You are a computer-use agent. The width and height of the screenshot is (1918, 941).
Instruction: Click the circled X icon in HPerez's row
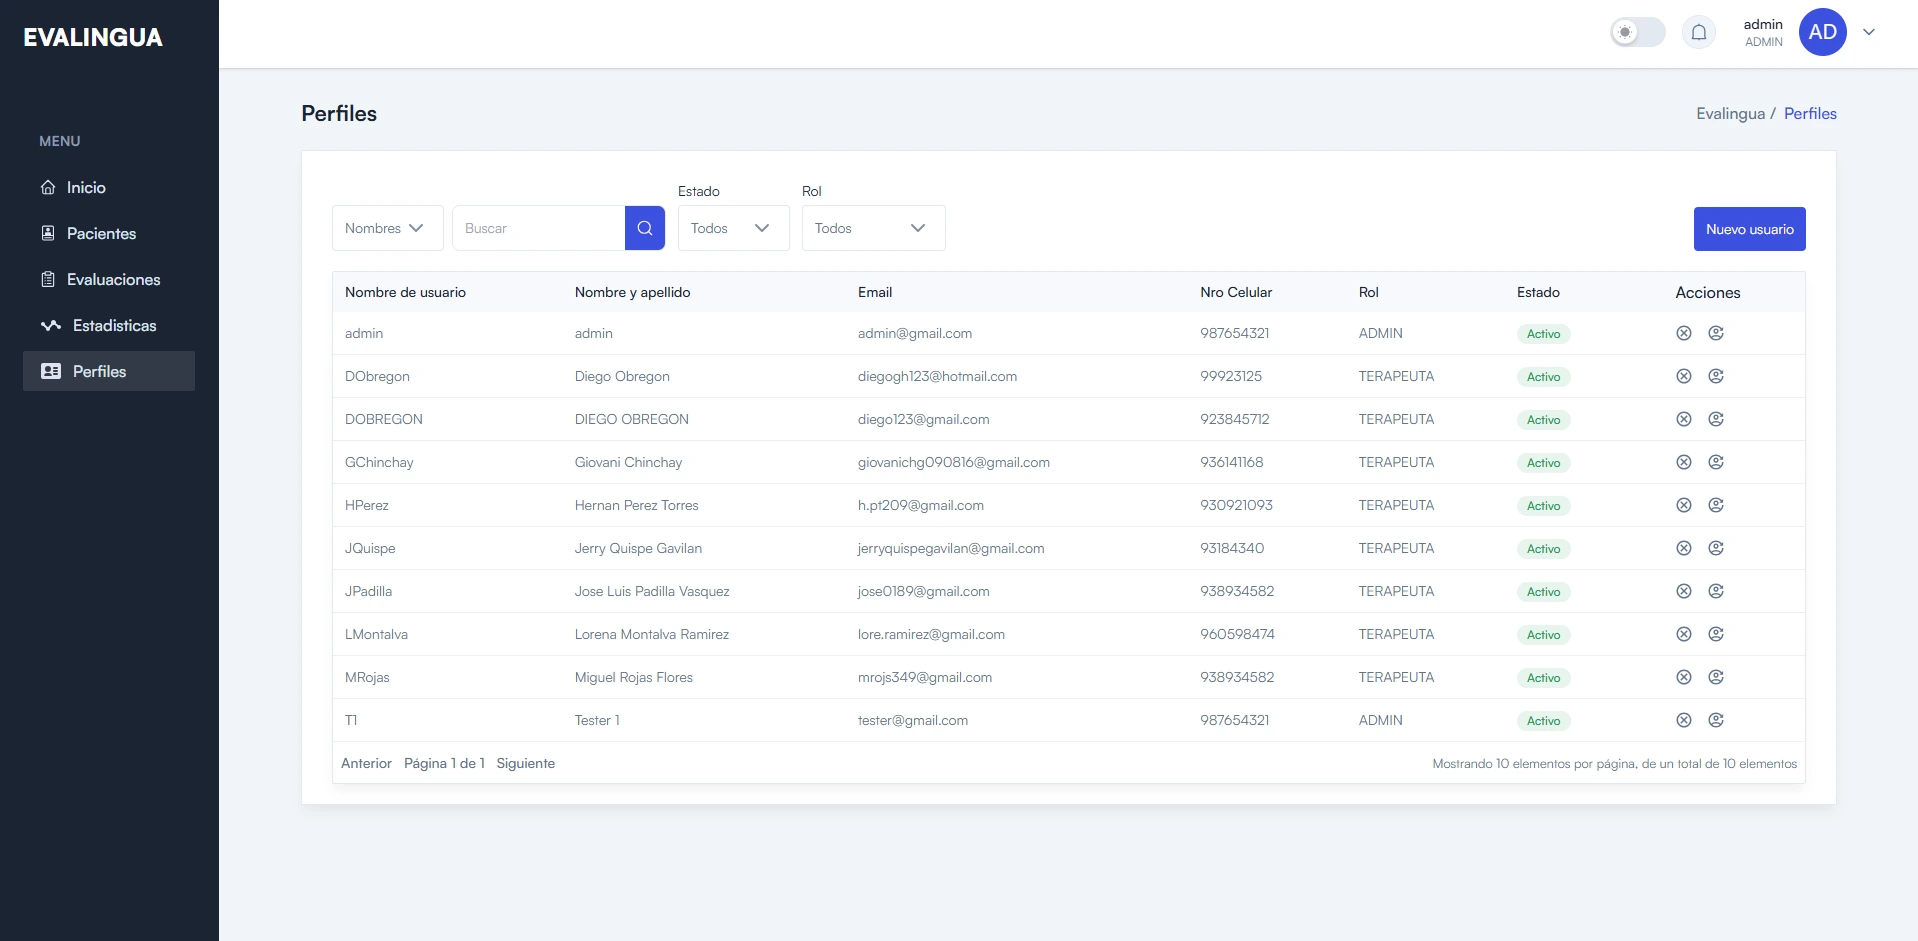(1684, 505)
